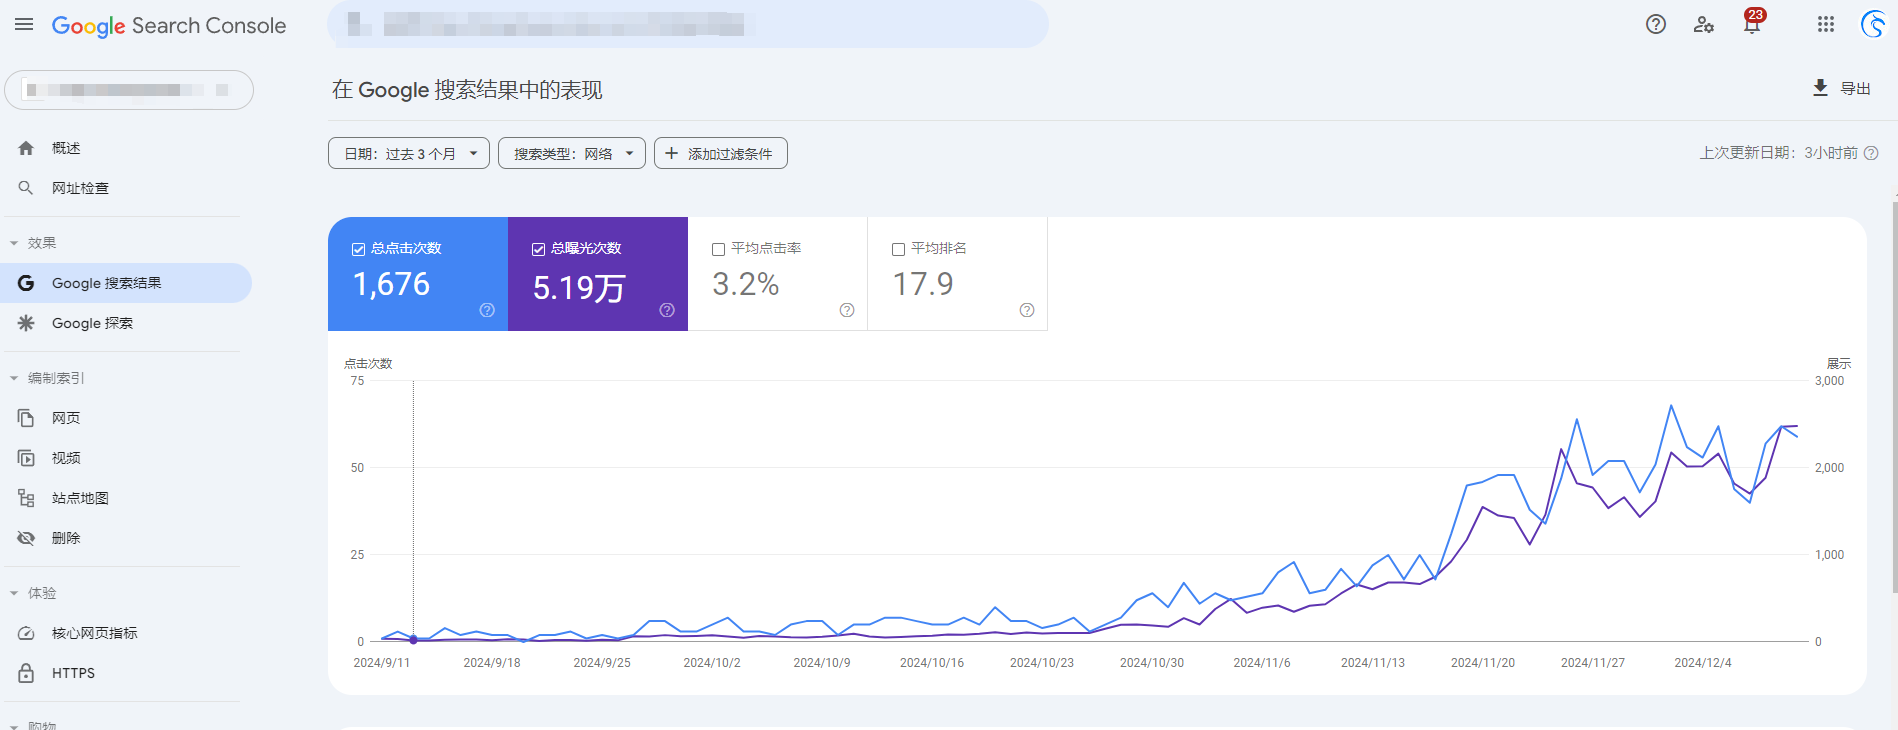Screen dimensions: 1898x730
Task: Uncheck the 总点击次数 checkbox
Action: point(358,249)
